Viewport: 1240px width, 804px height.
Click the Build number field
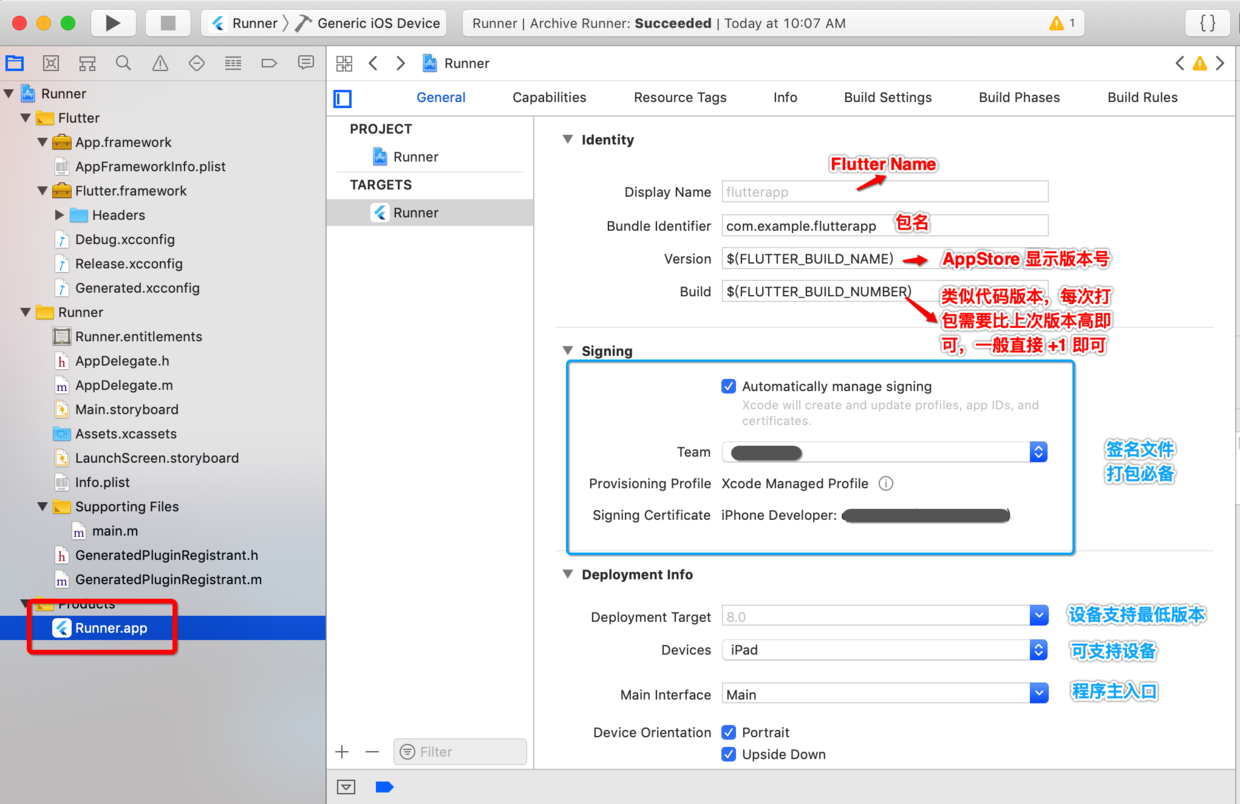click(x=885, y=292)
